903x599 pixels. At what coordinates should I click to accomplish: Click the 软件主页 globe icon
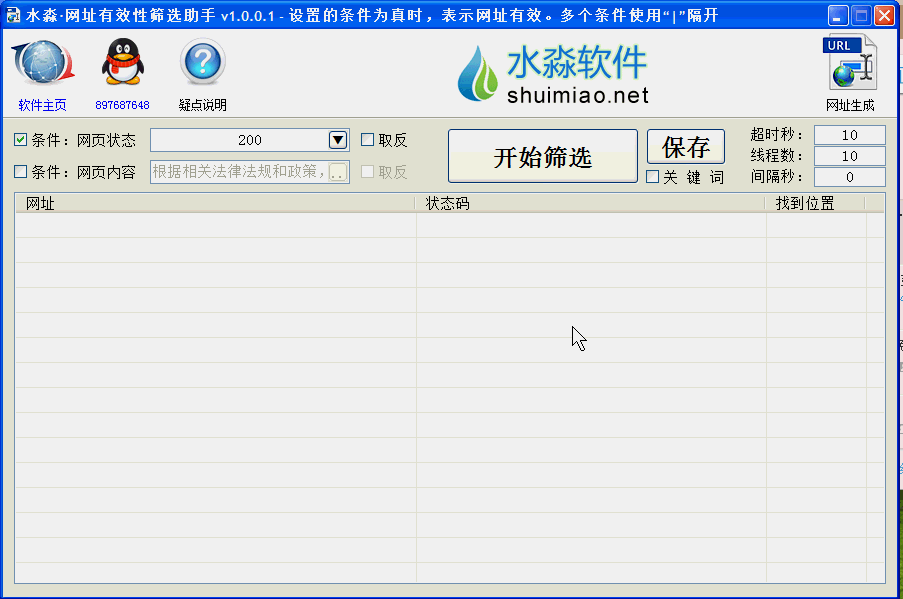42,64
